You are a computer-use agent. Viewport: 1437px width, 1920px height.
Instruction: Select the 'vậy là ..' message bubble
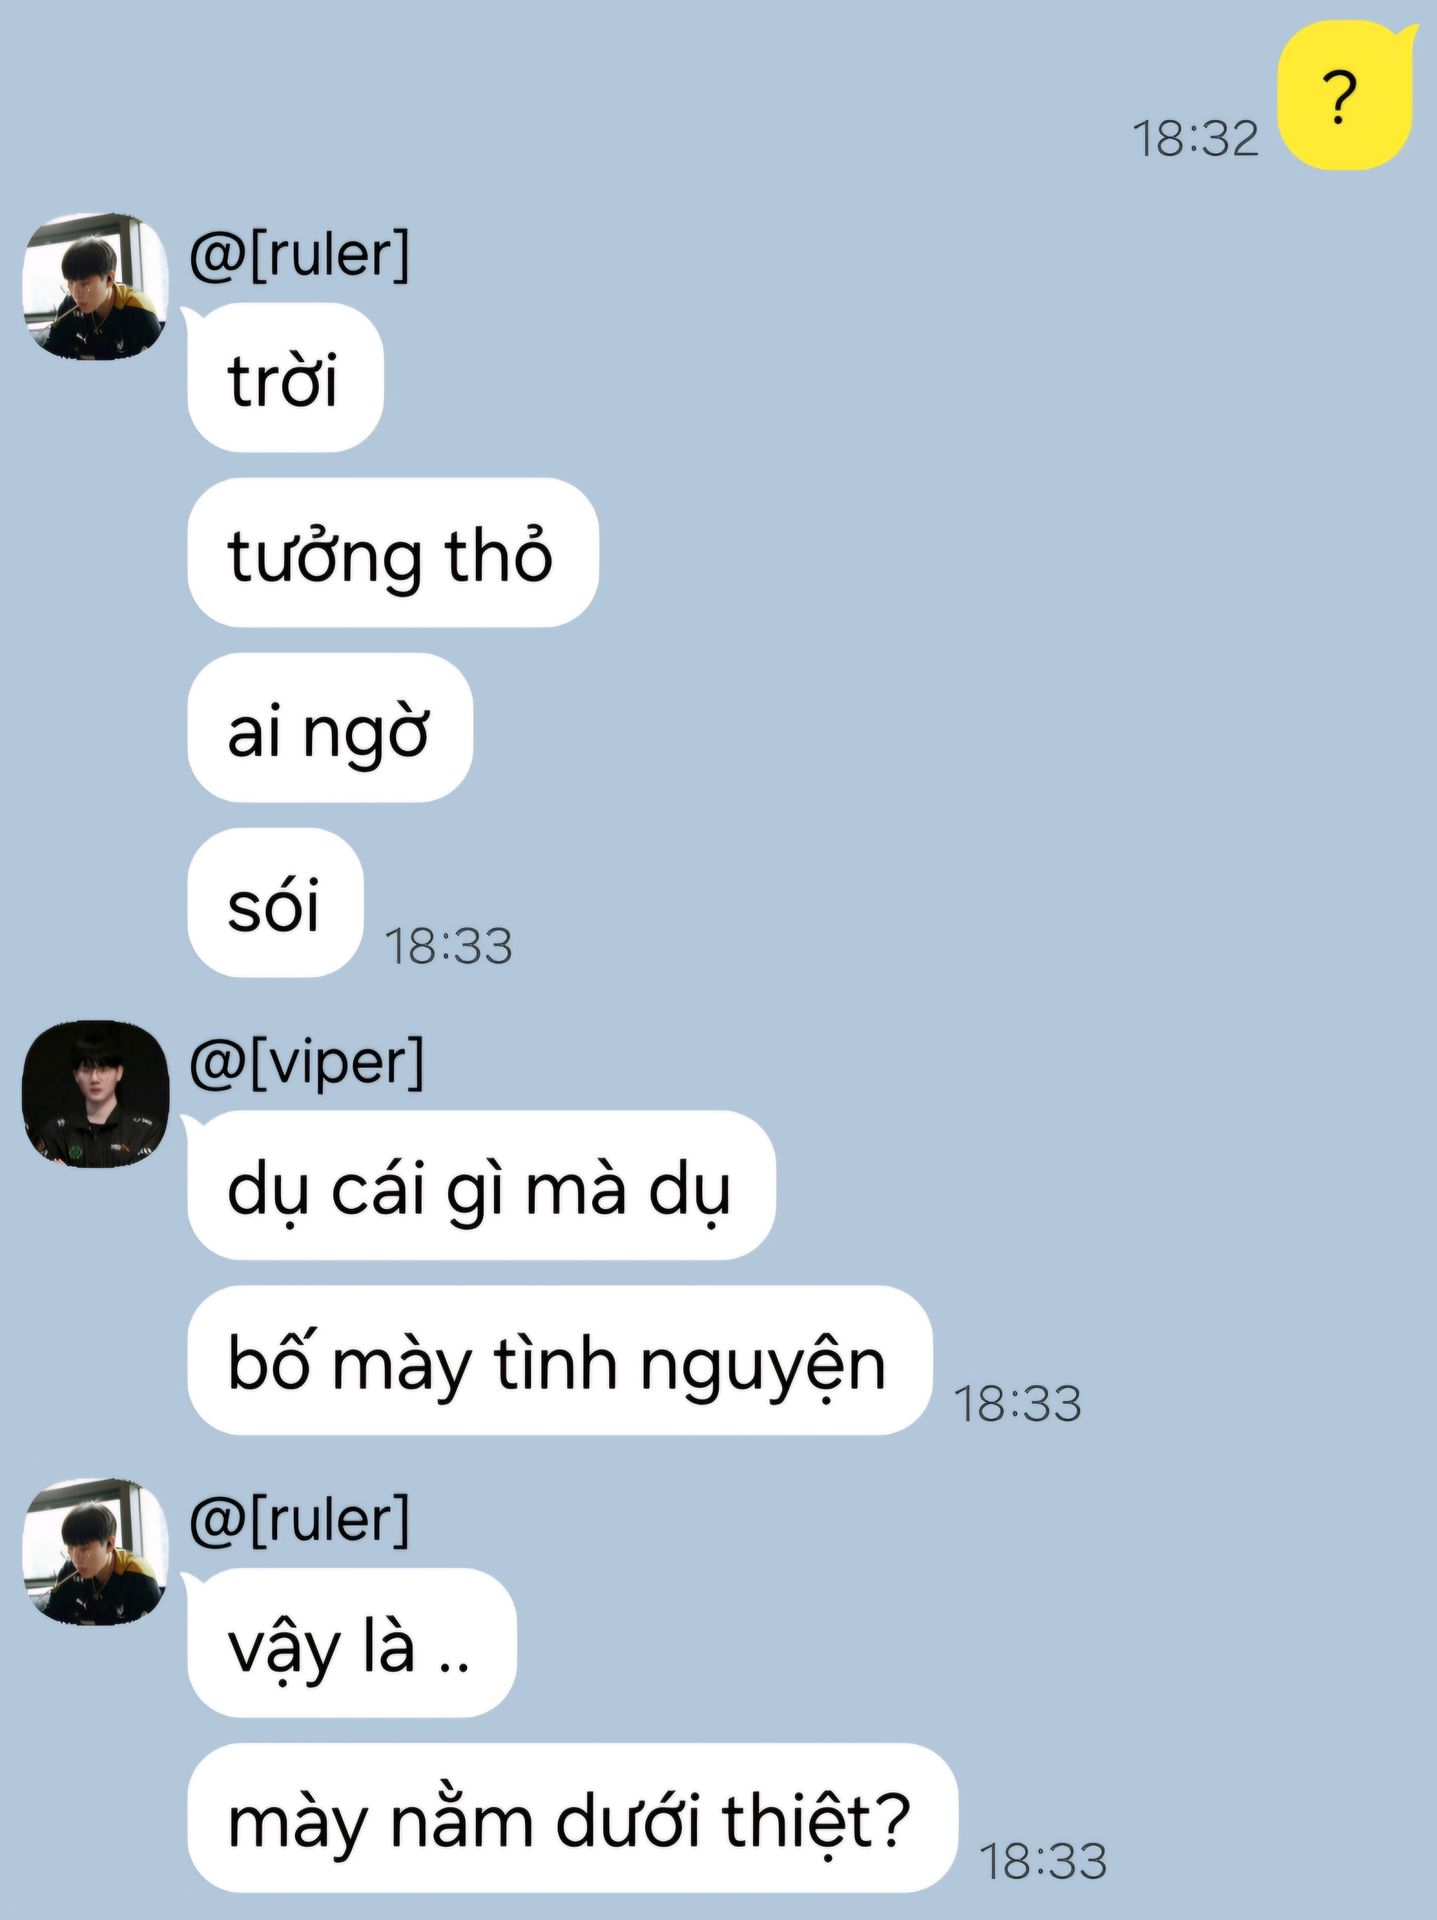click(351, 1643)
